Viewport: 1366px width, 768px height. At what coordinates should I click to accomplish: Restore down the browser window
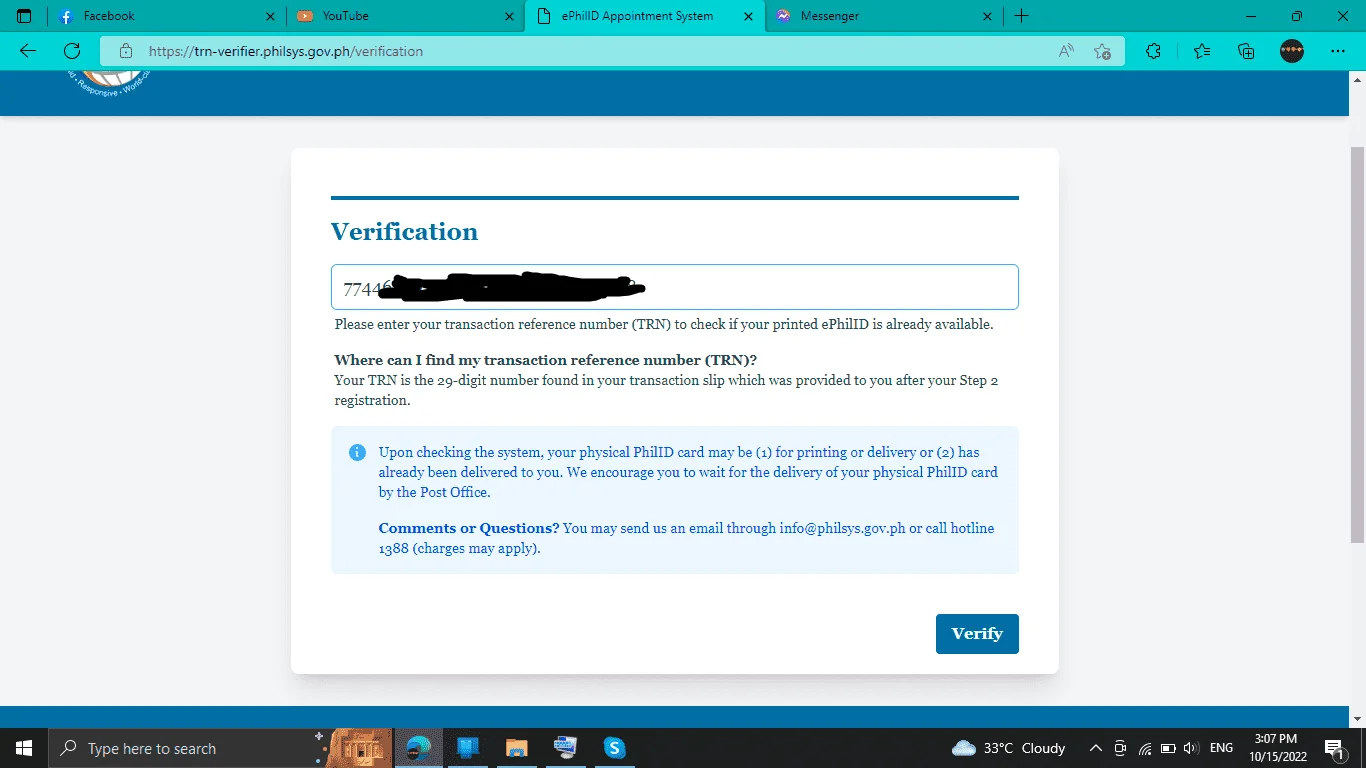(x=1297, y=16)
